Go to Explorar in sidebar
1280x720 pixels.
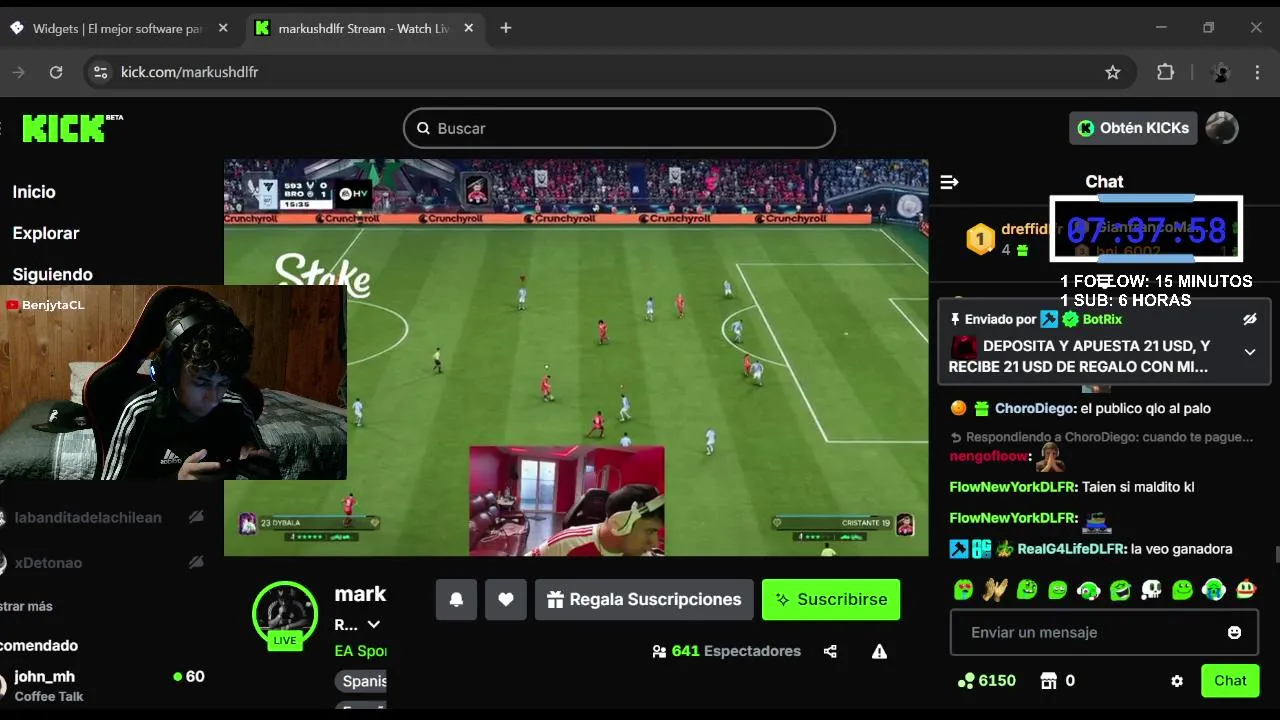pos(46,233)
